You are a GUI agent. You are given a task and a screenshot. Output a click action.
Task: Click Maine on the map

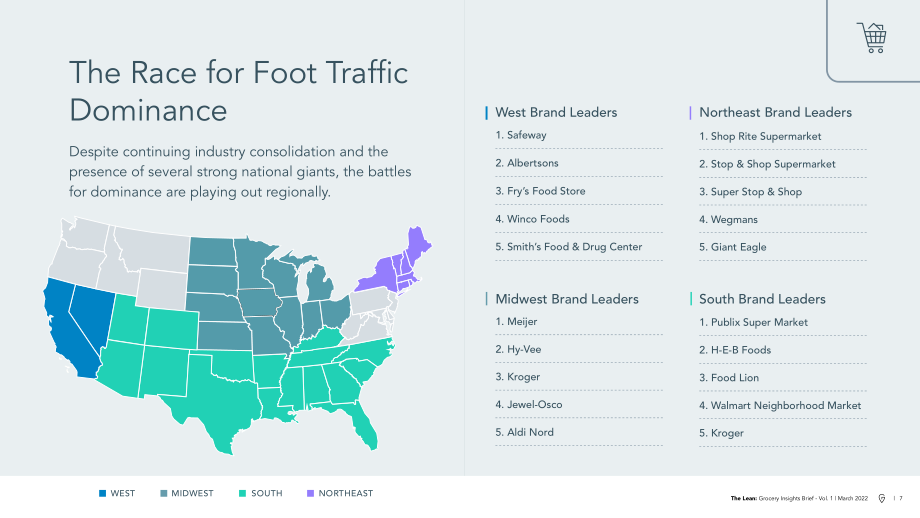417,242
